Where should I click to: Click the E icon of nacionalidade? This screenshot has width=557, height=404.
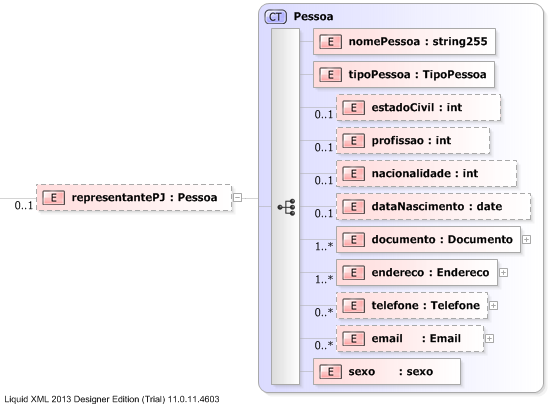point(353,174)
